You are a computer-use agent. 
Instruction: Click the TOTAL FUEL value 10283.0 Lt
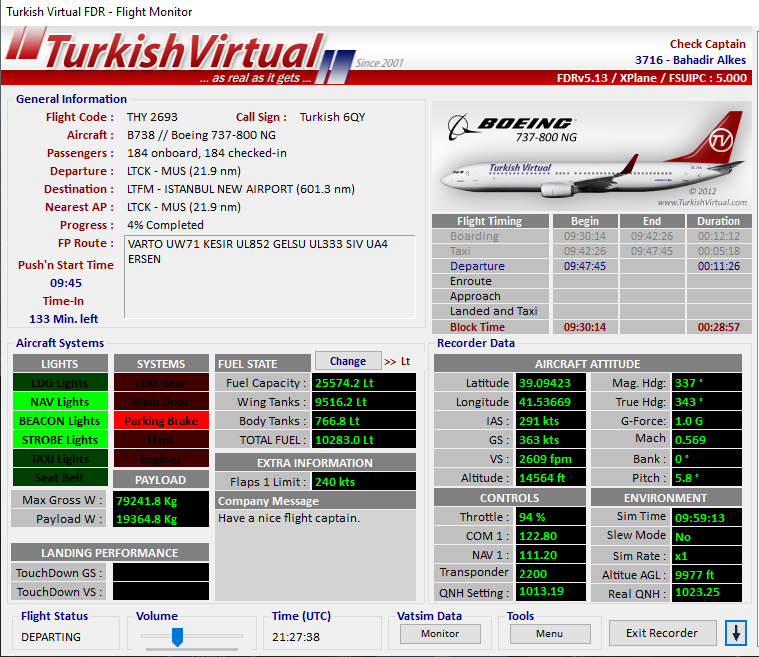(x=364, y=440)
